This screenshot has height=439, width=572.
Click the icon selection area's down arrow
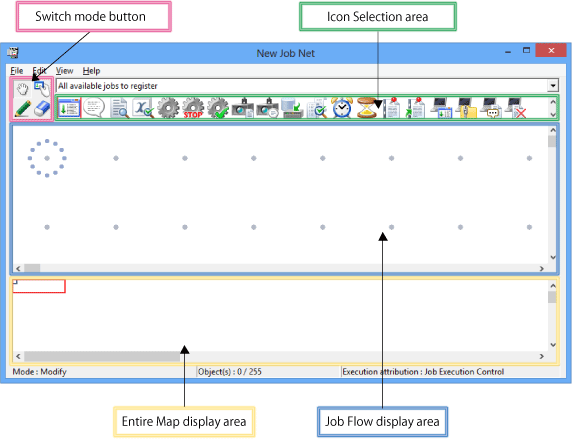point(553,114)
